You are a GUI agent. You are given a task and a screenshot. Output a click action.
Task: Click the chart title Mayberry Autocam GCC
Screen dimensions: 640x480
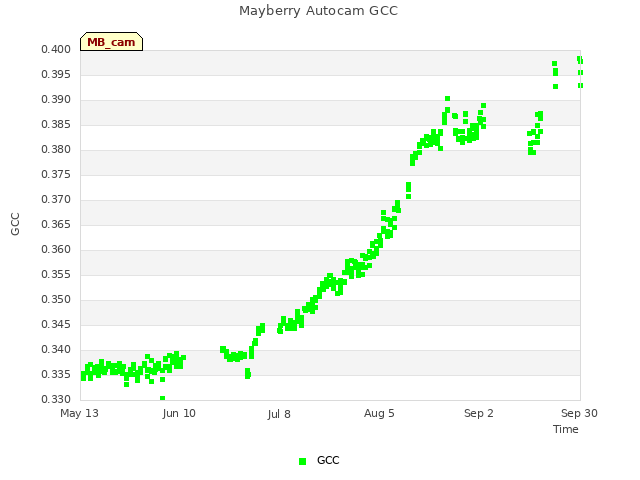click(318, 11)
